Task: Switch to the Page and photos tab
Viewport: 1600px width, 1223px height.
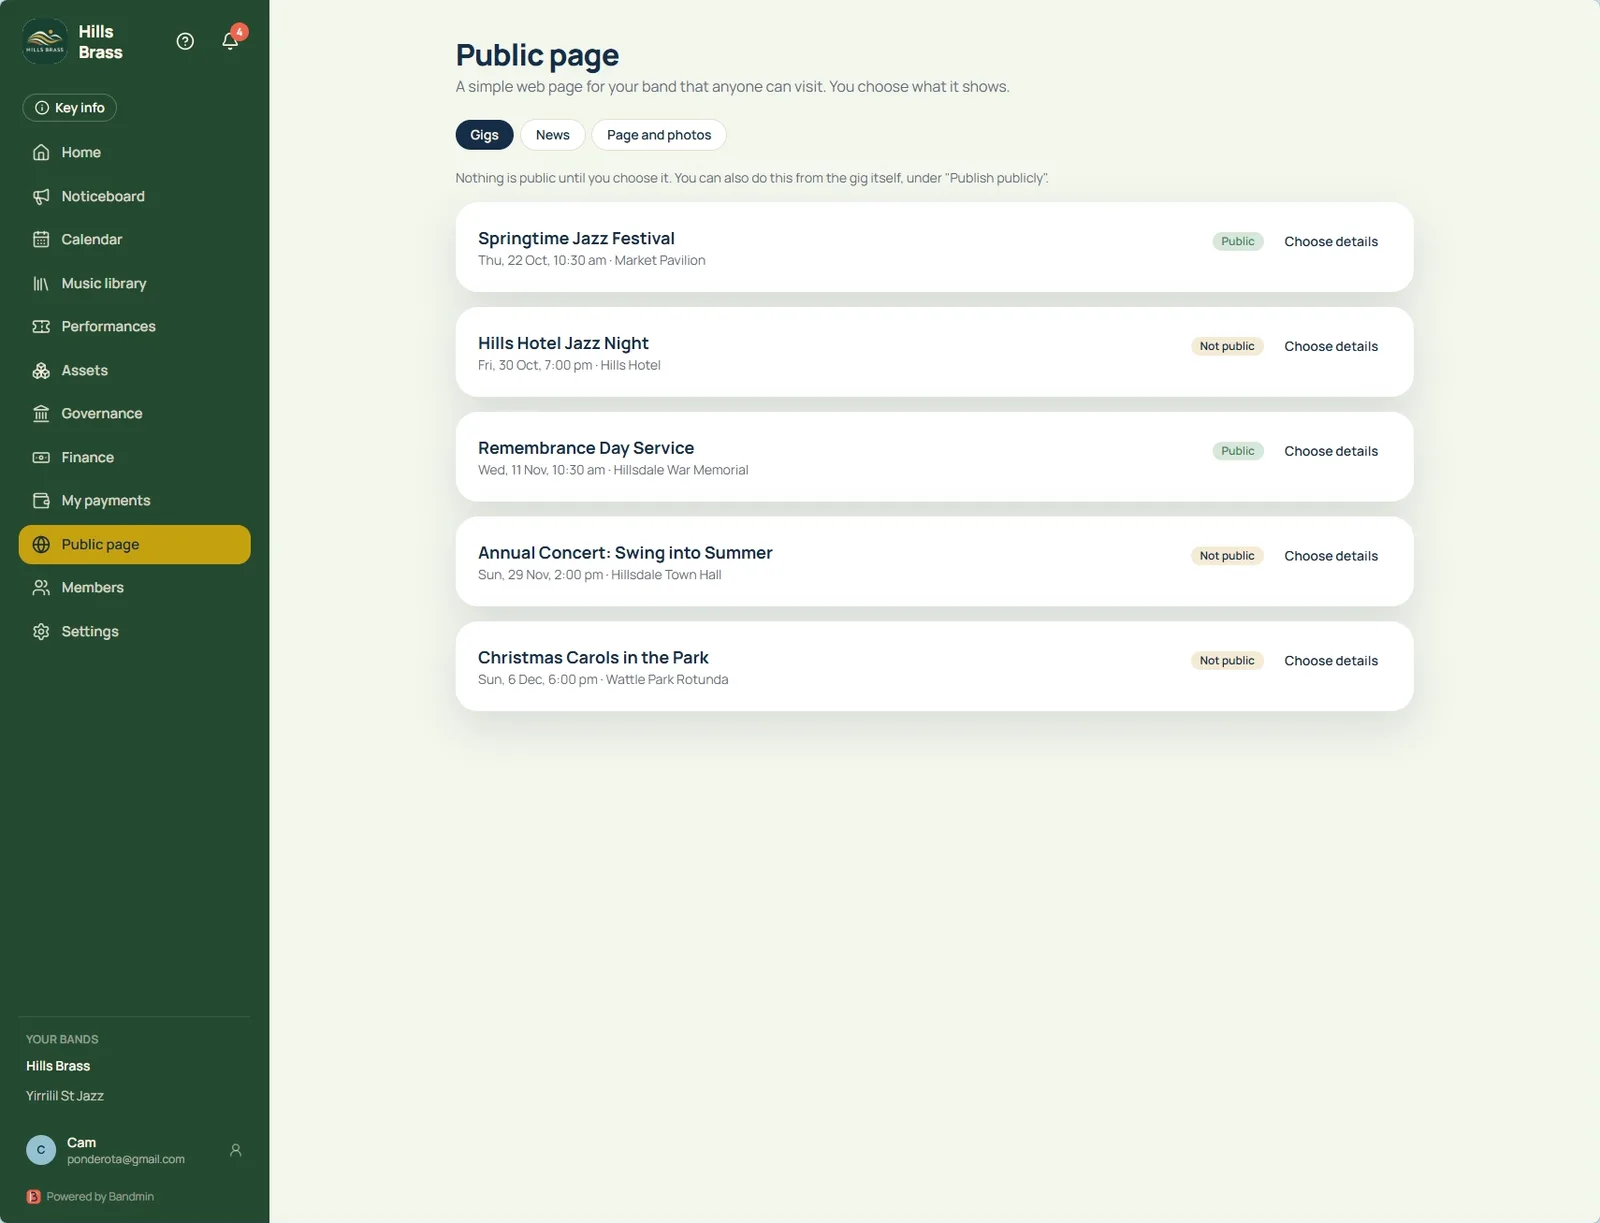Action: (x=659, y=135)
